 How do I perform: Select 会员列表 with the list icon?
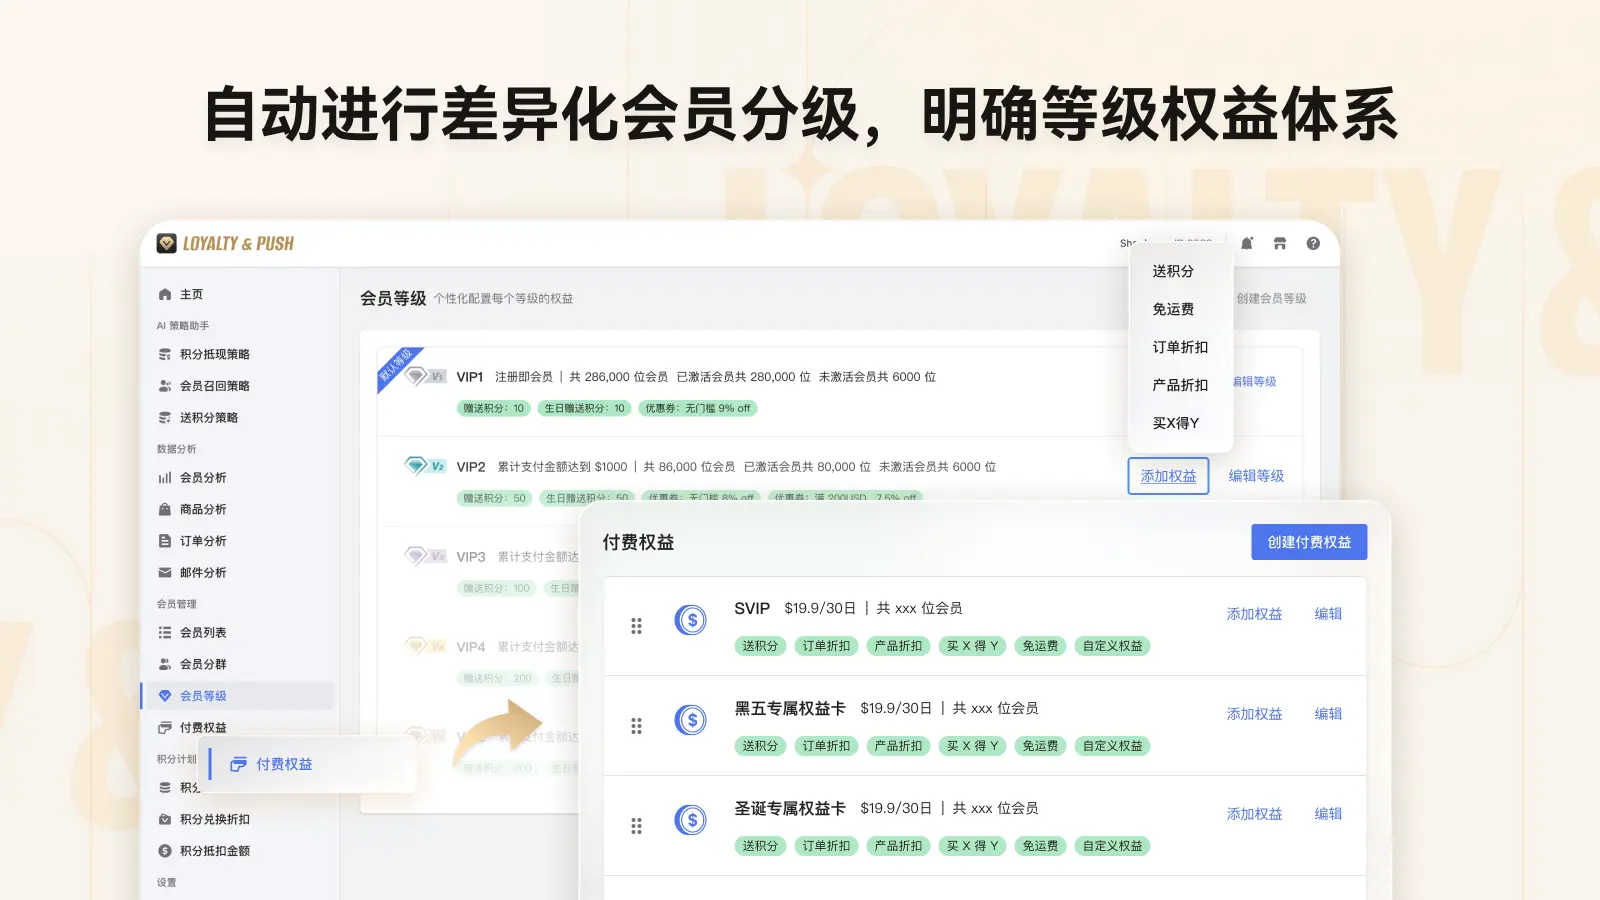coord(202,631)
